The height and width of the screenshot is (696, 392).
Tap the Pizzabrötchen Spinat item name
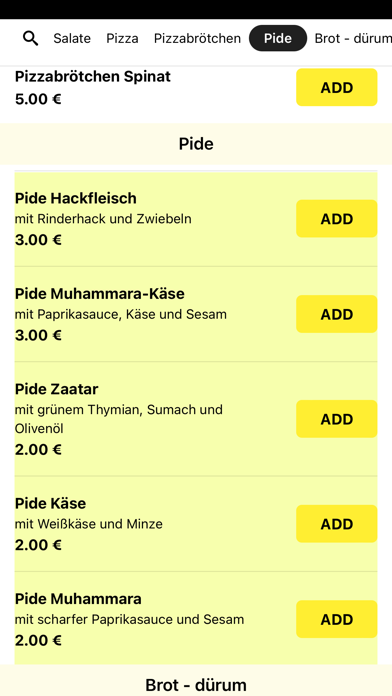click(x=93, y=76)
